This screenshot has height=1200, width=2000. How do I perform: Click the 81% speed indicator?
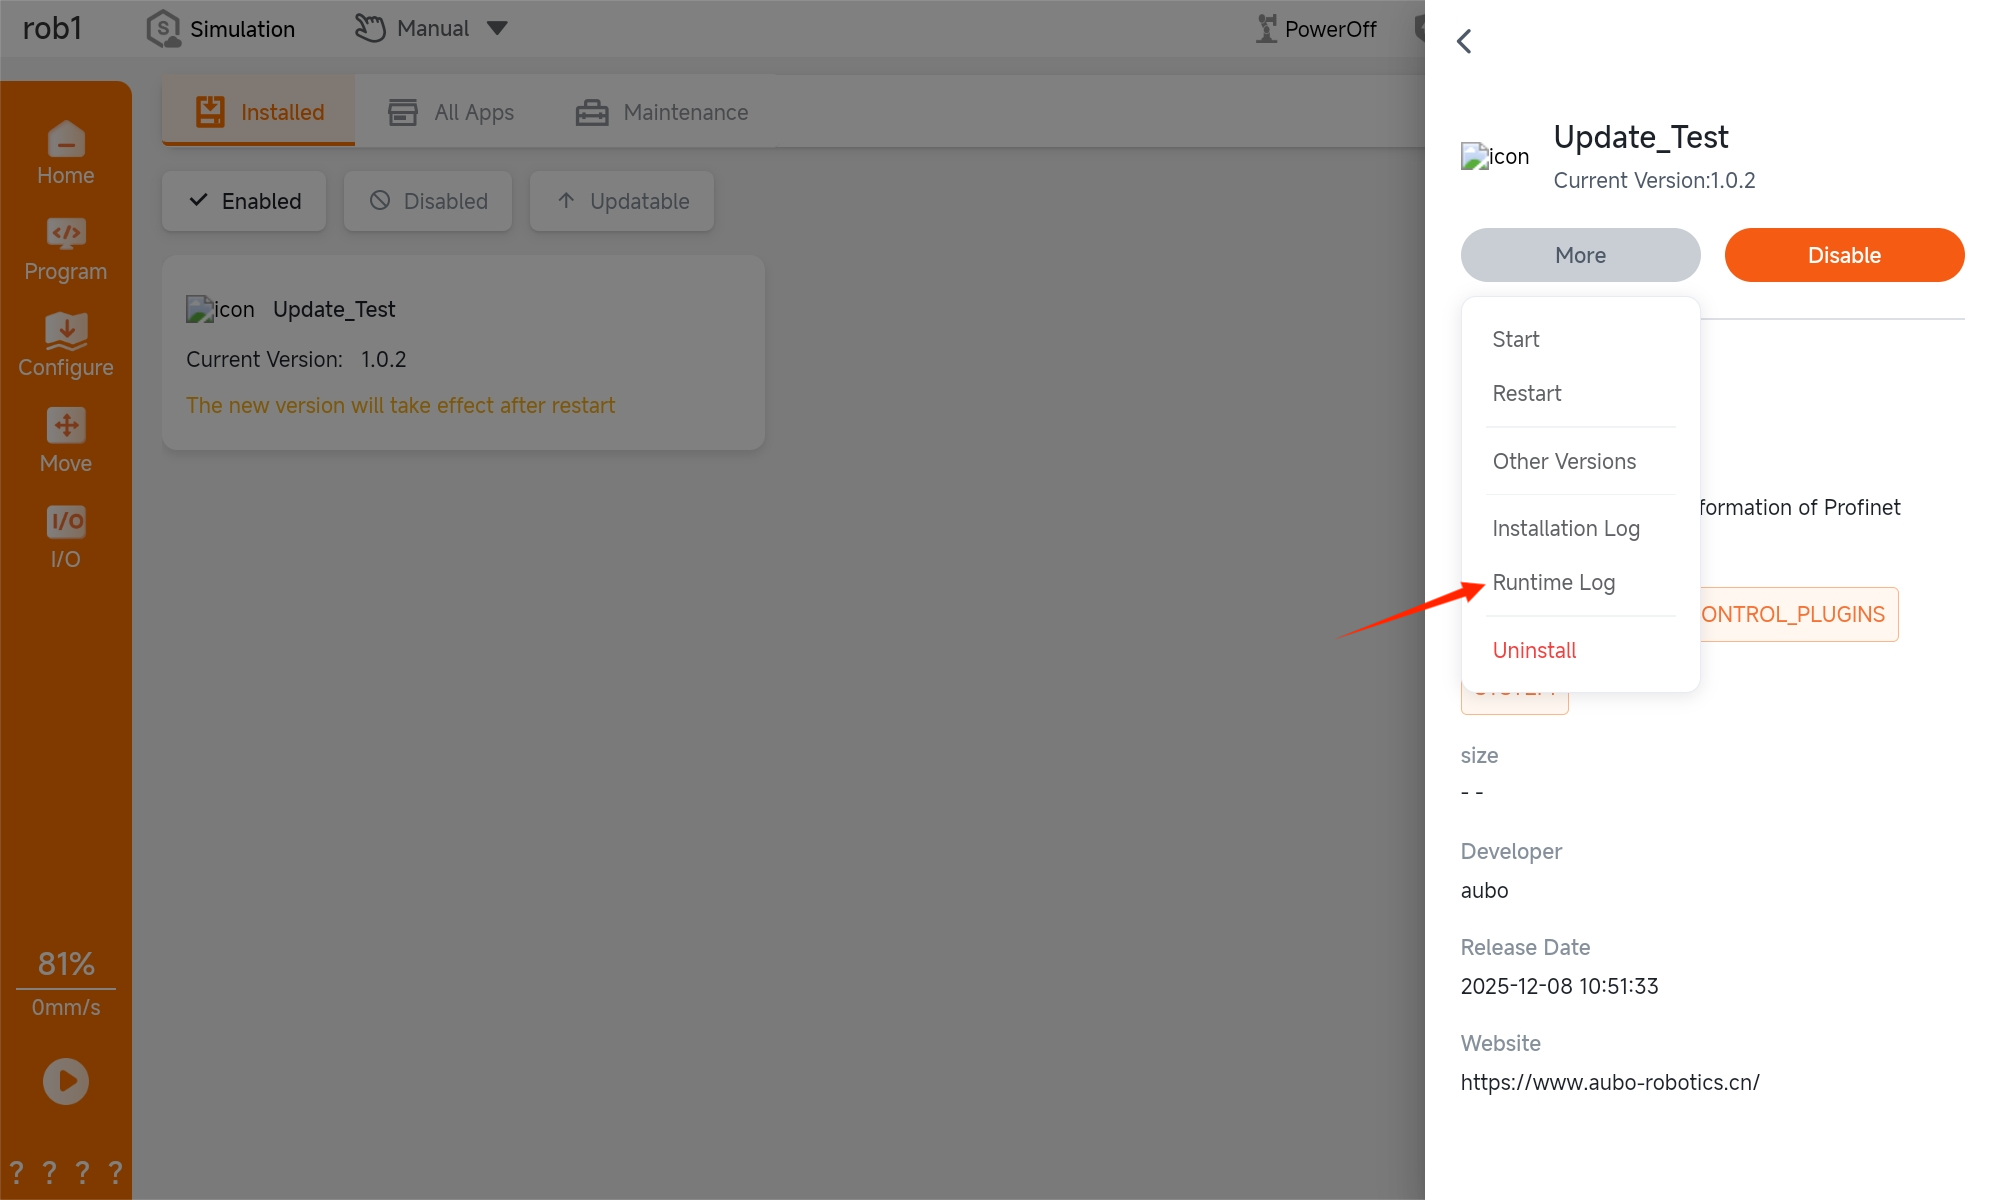[x=66, y=963]
